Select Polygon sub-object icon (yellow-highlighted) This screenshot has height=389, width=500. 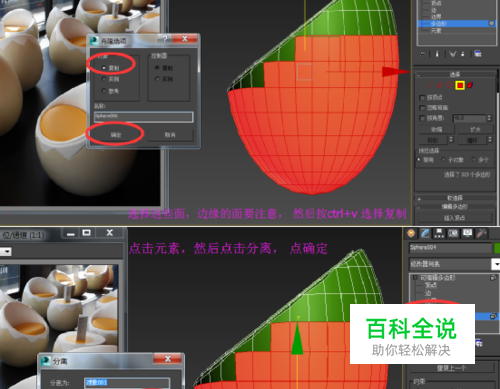pos(460,85)
